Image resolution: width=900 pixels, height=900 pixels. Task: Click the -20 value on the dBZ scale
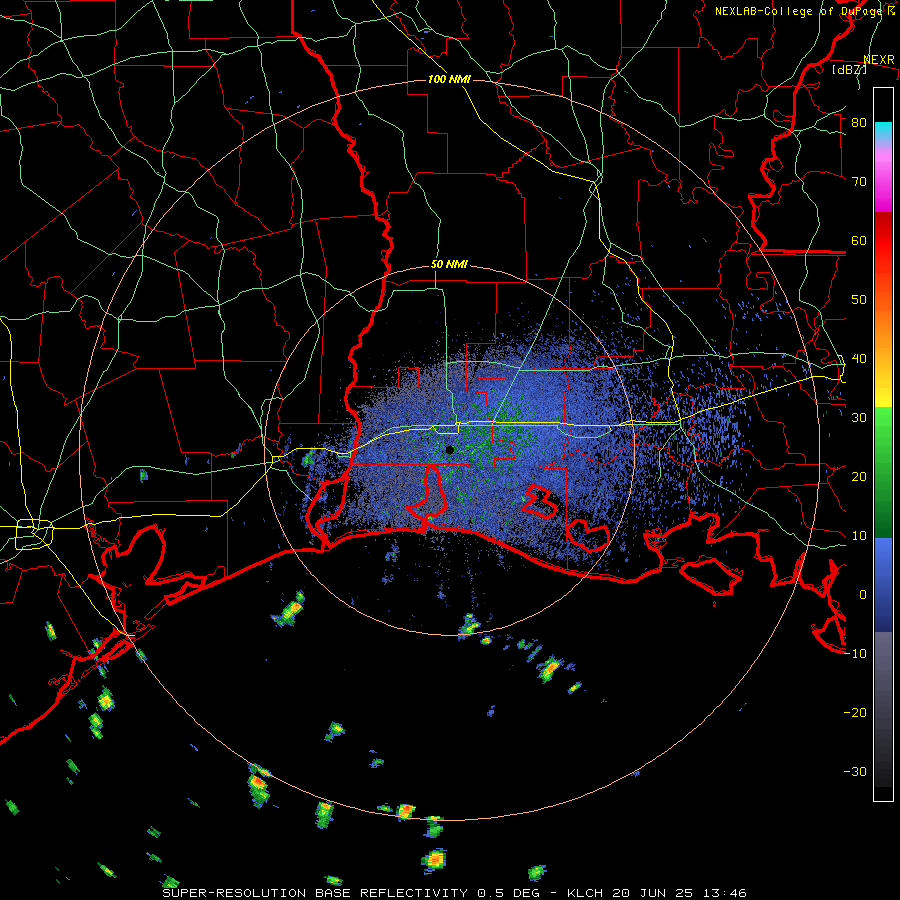pos(855,712)
